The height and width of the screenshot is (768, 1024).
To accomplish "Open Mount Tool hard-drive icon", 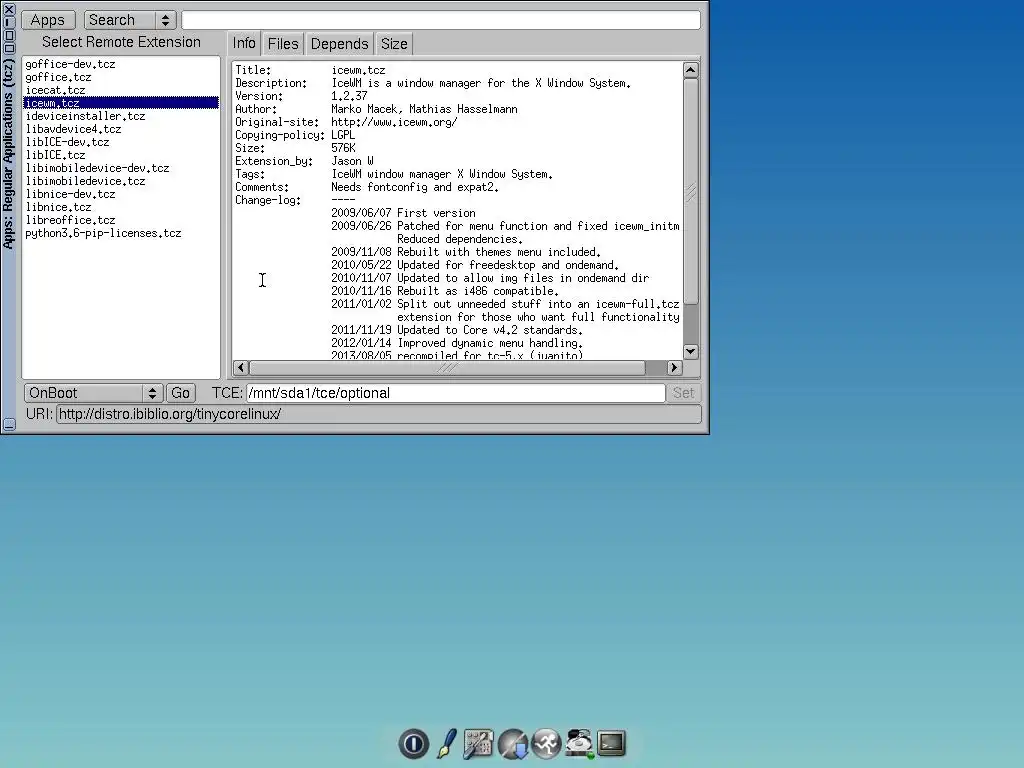I will tap(579, 744).
